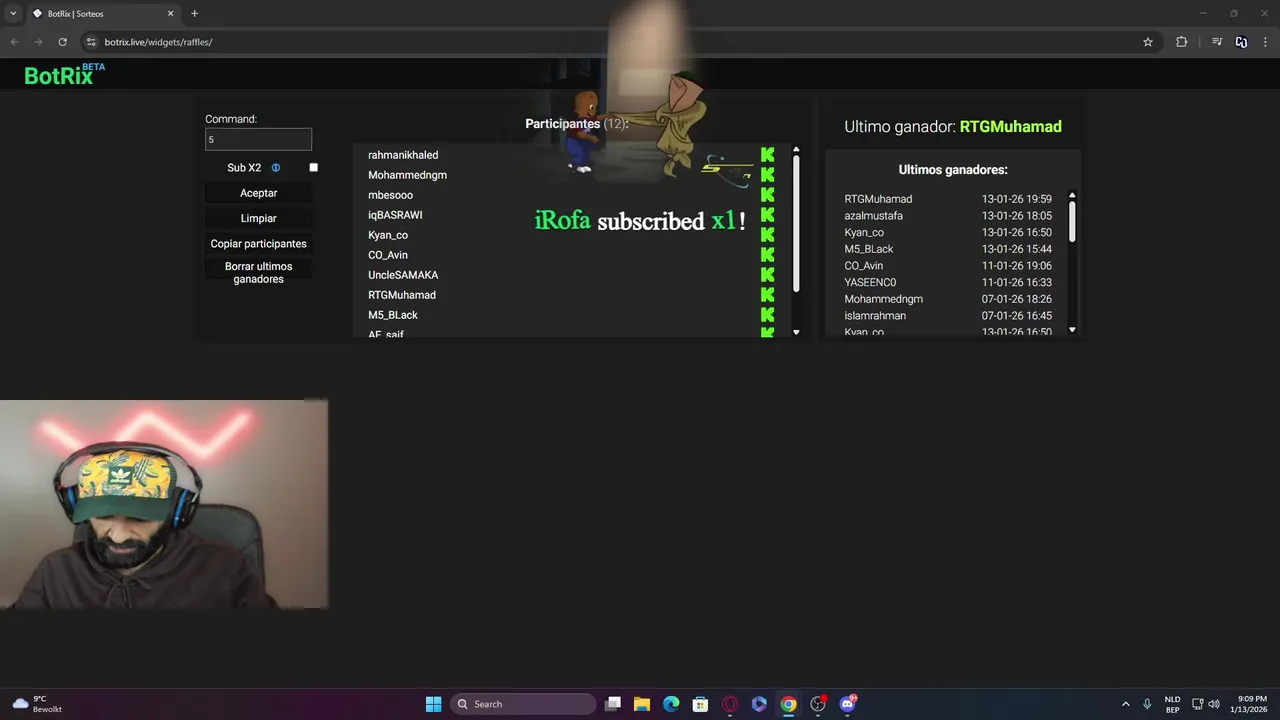1280x720 pixels.
Task: Click the BotRix logo
Action: tap(64, 74)
